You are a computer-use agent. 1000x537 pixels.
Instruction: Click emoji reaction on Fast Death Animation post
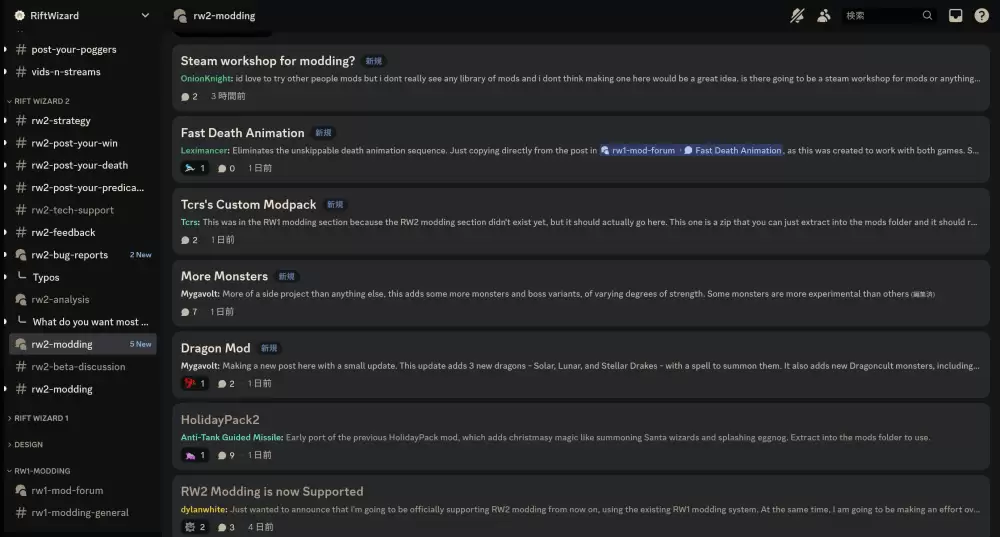(194, 168)
